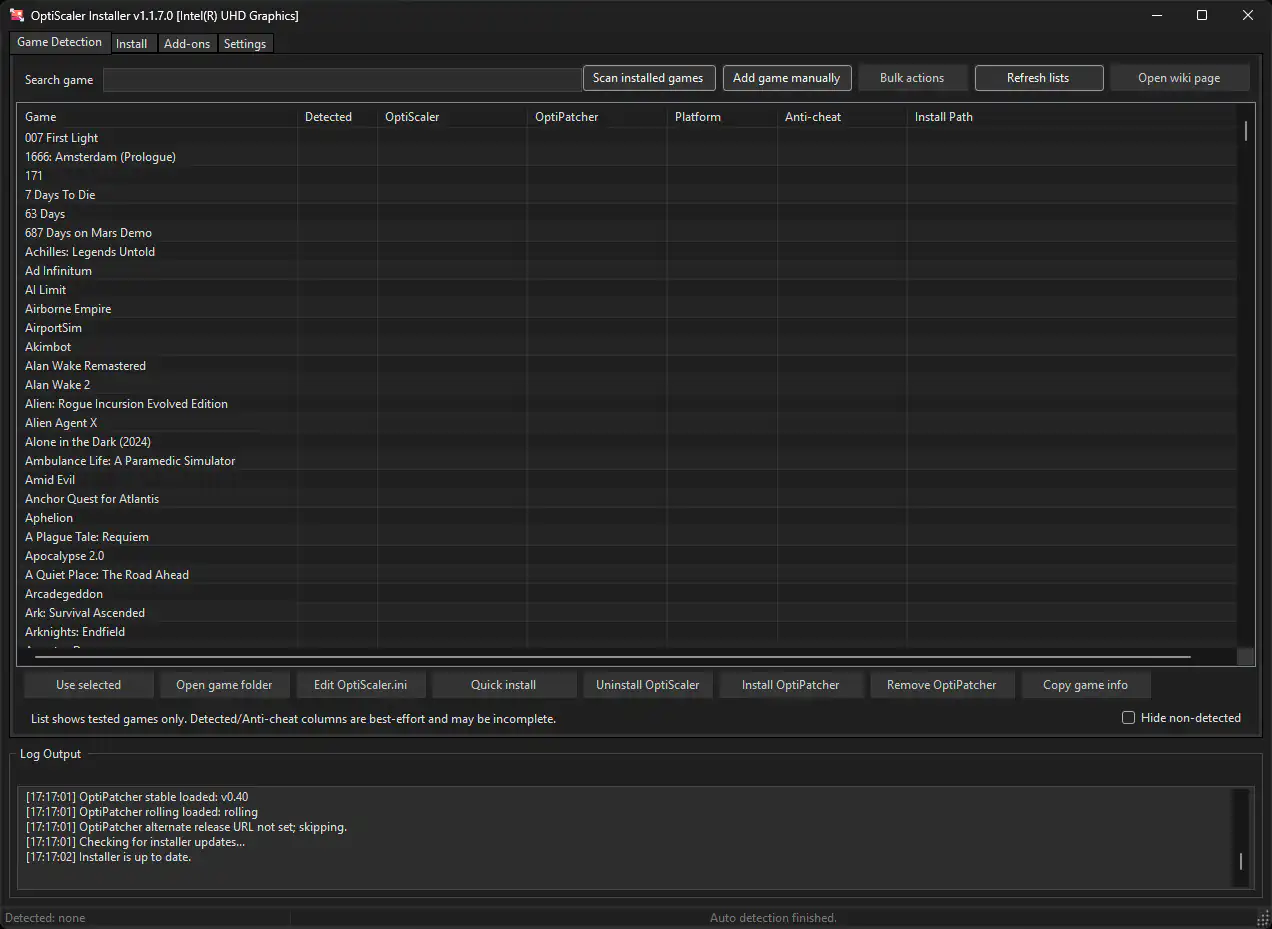
Task: Click Scan installed games button
Action: (x=648, y=78)
